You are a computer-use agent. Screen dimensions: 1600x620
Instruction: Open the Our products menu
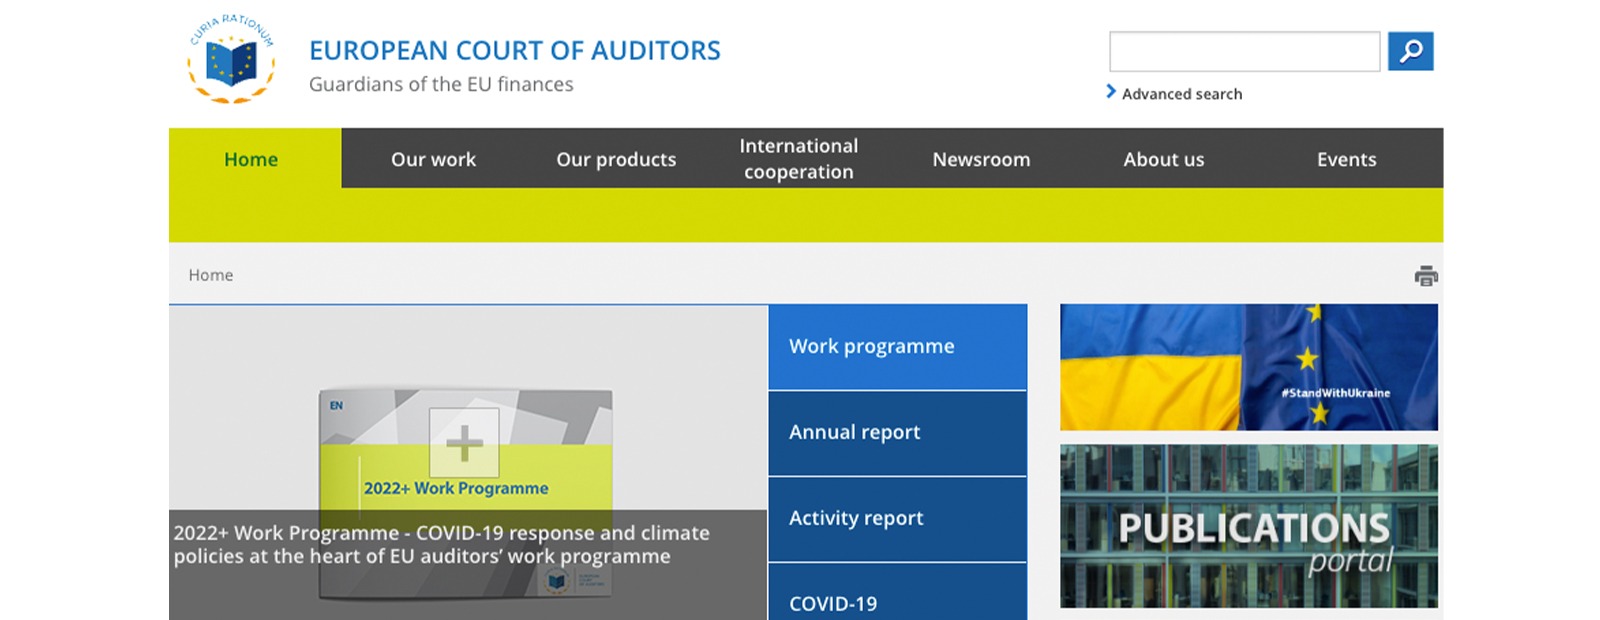click(616, 159)
